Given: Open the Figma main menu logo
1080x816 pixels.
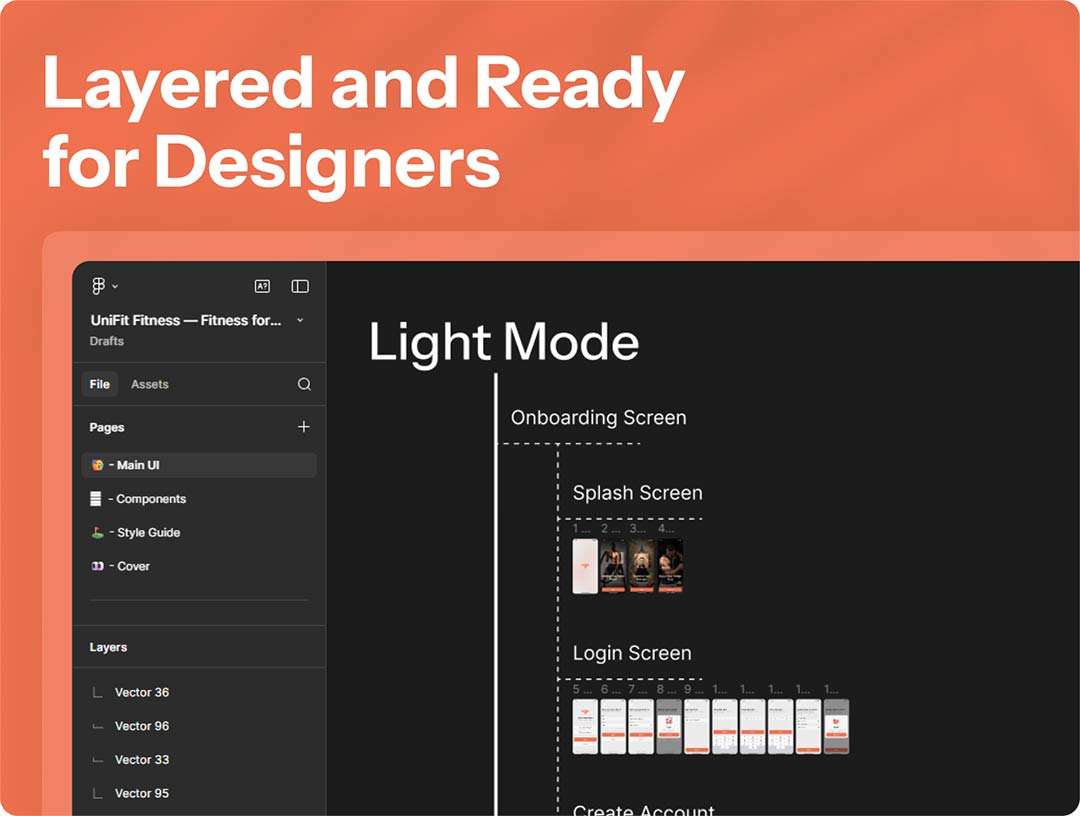Looking at the screenshot, I should (x=99, y=286).
